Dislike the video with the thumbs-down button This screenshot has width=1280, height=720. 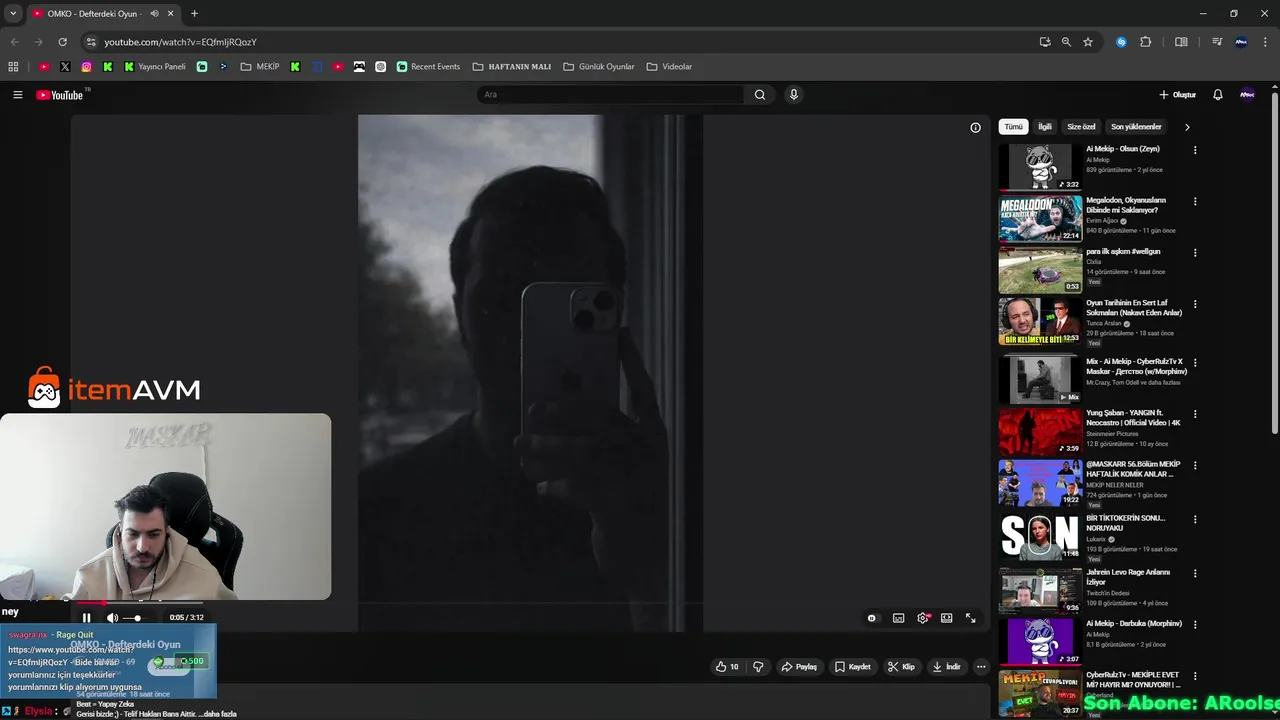[758, 667]
